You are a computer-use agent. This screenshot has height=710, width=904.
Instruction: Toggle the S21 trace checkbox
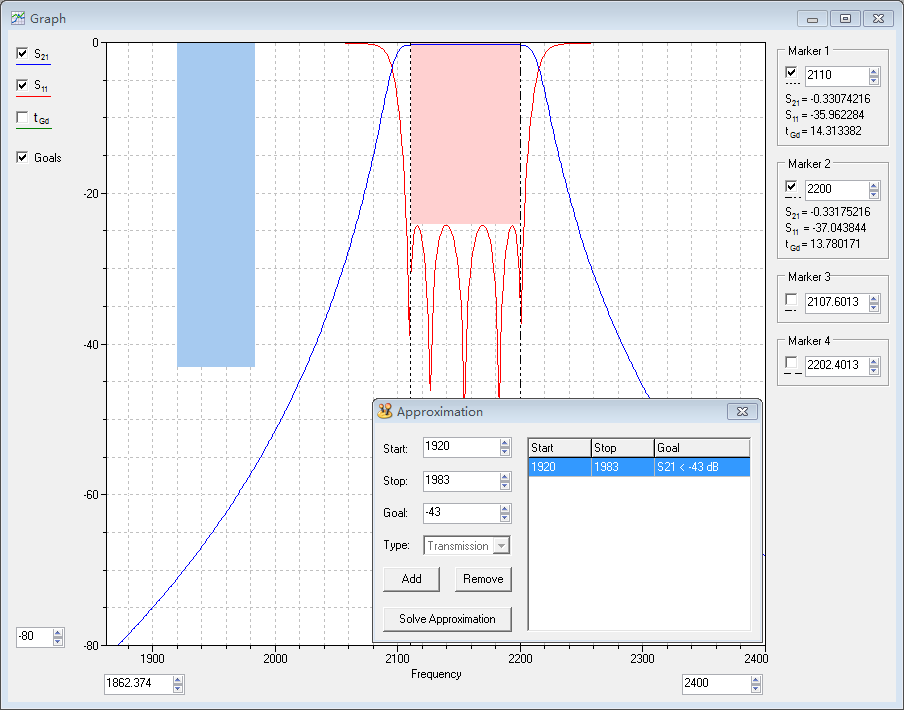coord(23,53)
